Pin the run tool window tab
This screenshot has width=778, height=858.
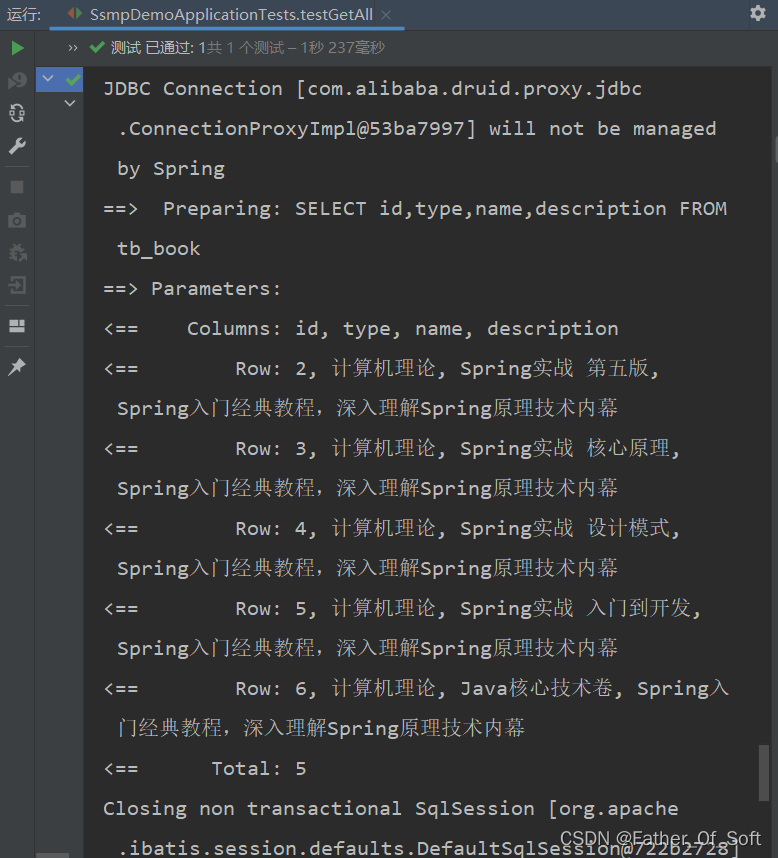(17, 366)
